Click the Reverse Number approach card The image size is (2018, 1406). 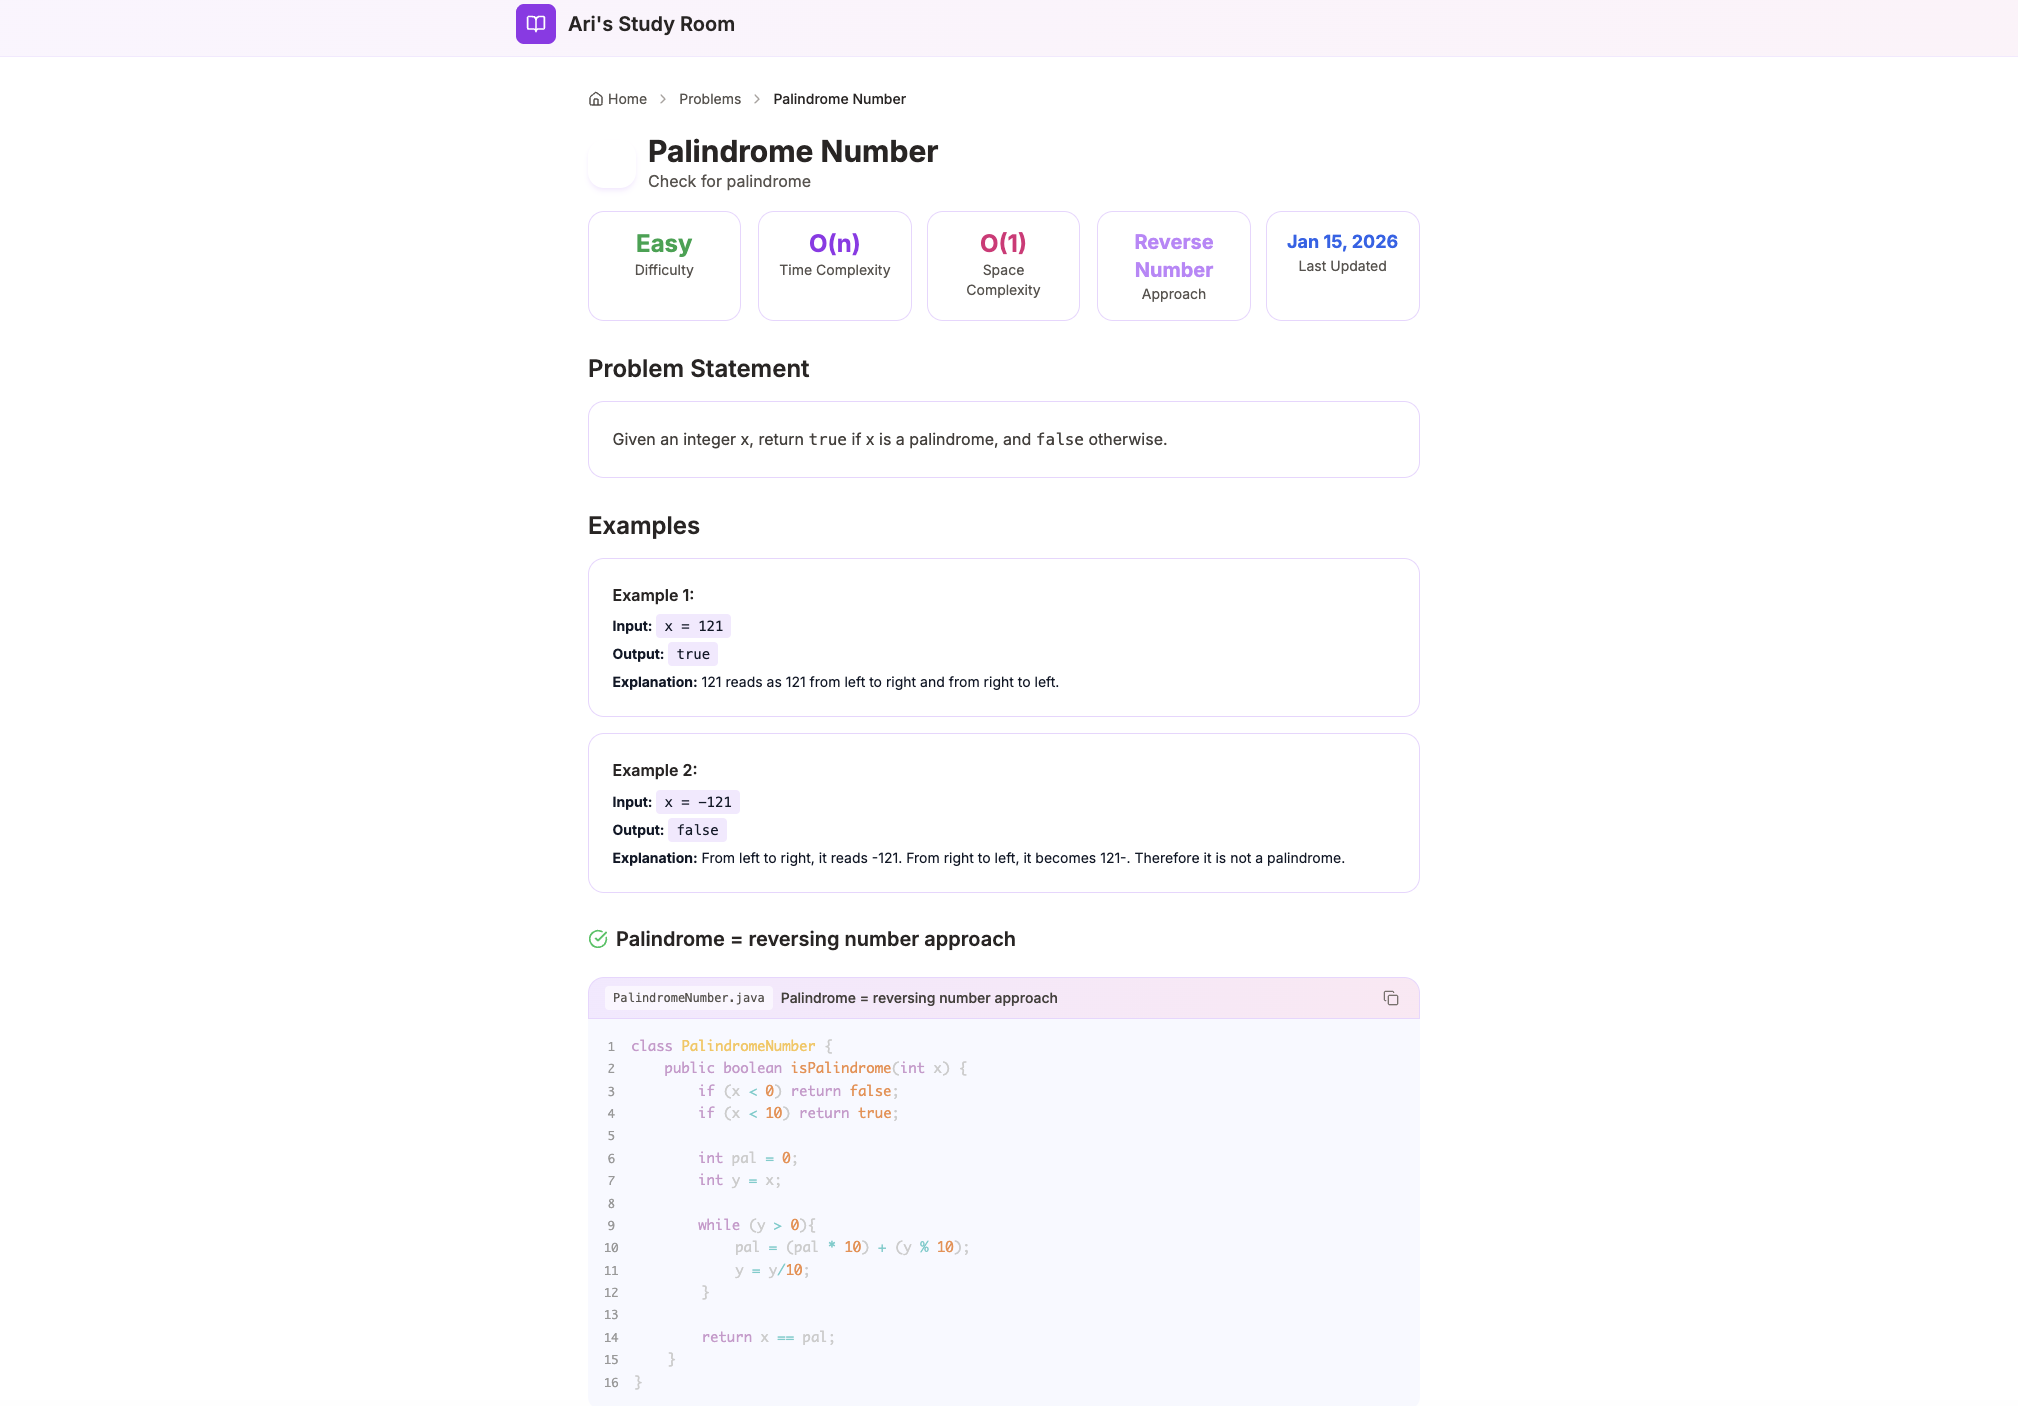(x=1173, y=265)
